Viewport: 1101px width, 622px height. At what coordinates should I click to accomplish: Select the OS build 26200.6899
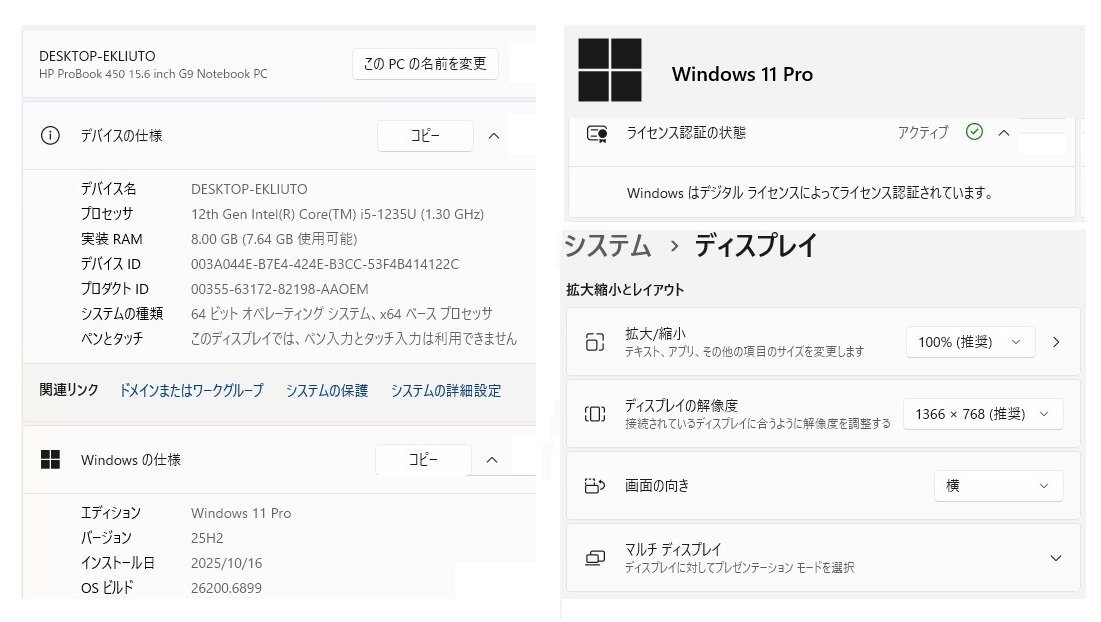click(x=226, y=588)
